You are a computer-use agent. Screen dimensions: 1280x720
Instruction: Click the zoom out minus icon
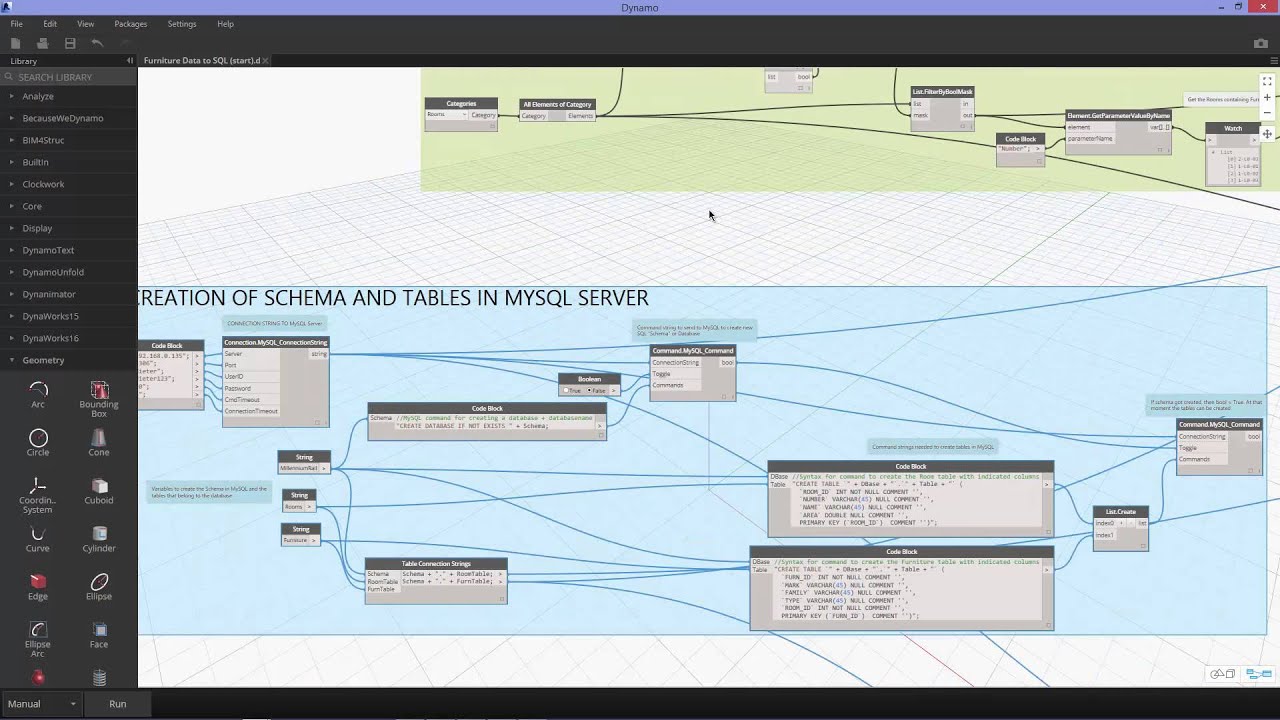pyautogui.click(x=1267, y=113)
